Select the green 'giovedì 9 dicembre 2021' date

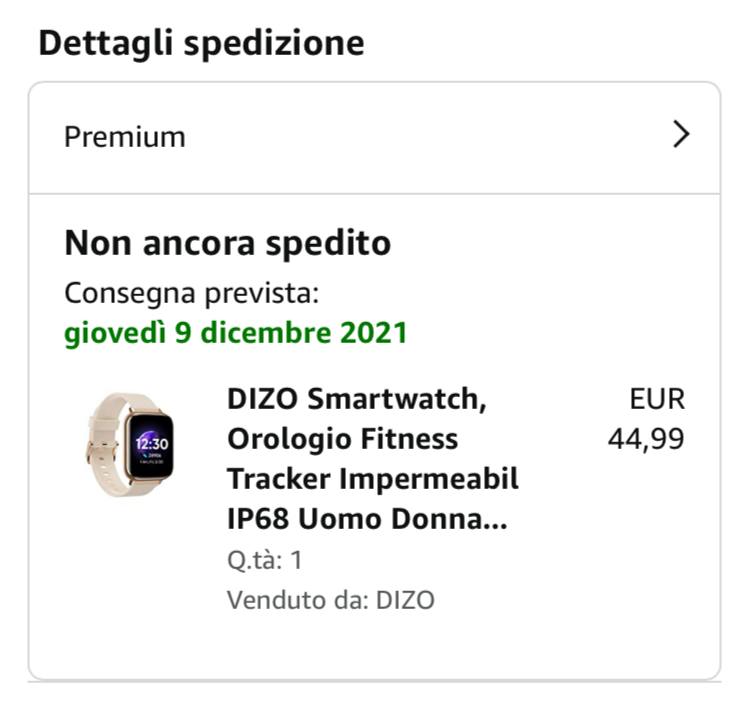(x=235, y=333)
